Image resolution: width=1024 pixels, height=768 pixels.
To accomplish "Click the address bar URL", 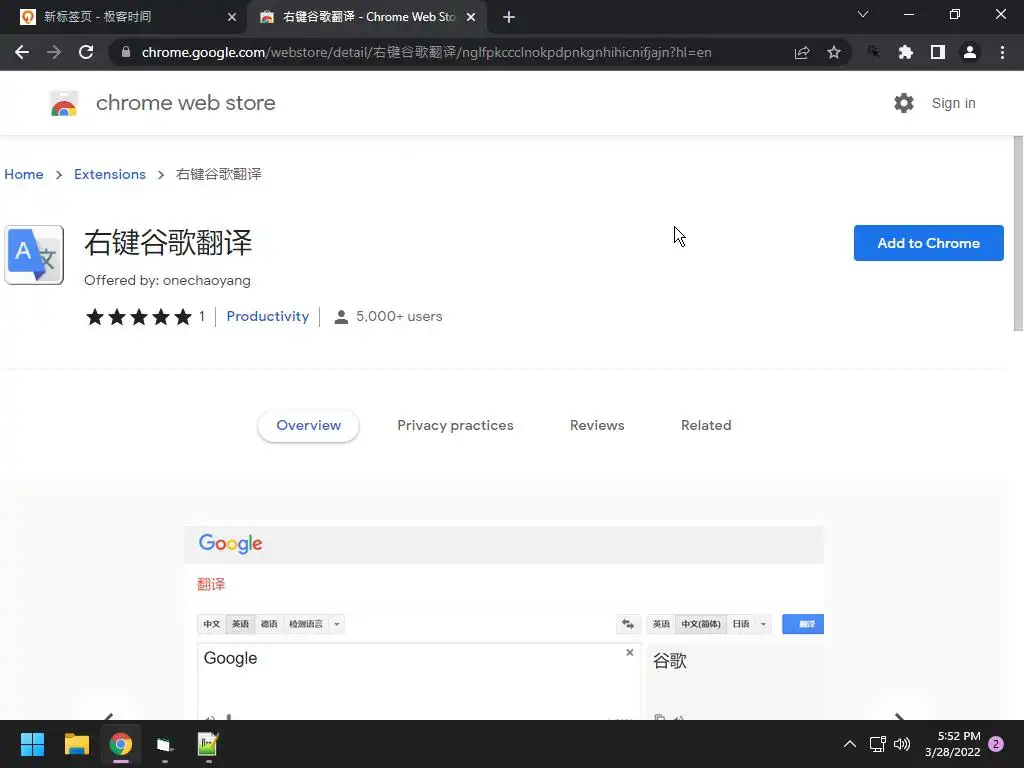I will pyautogui.click(x=426, y=52).
